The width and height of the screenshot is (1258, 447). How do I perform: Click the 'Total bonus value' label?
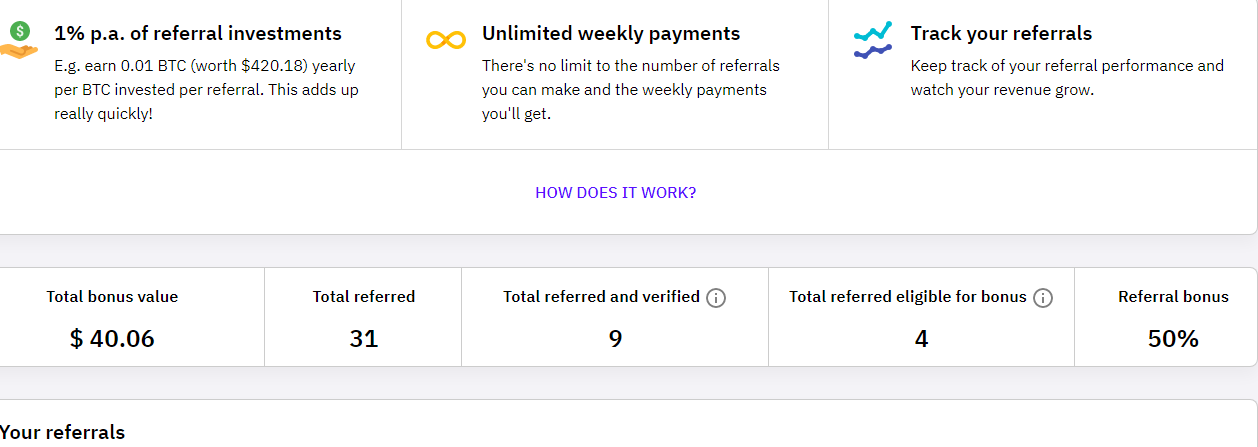(x=112, y=297)
